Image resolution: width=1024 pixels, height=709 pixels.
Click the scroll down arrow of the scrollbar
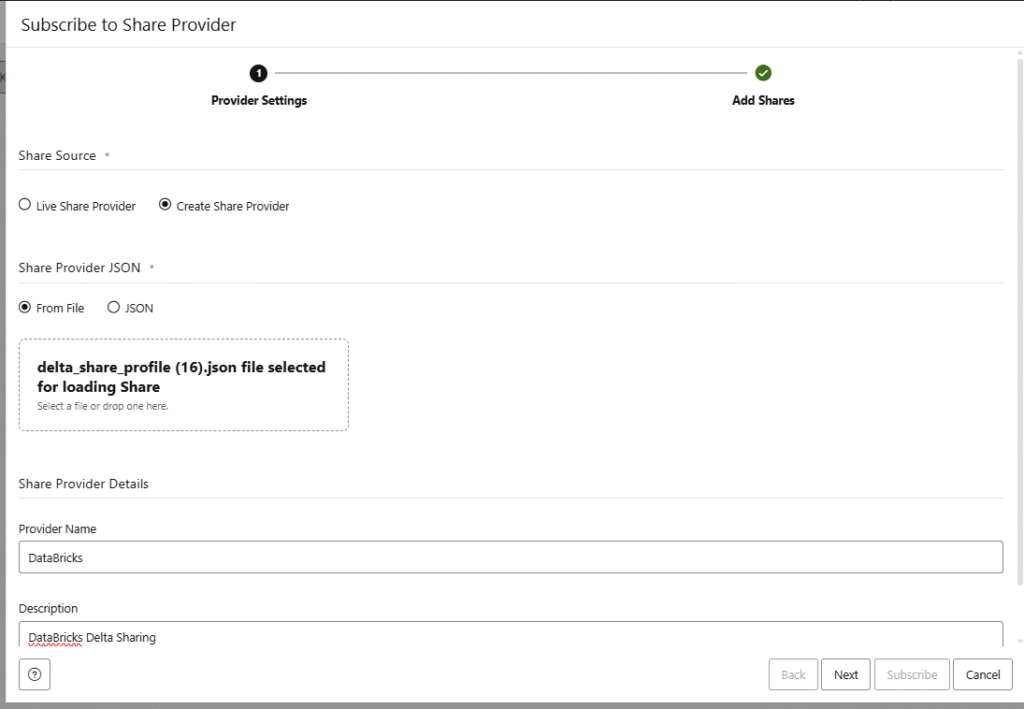pos(1019,642)
